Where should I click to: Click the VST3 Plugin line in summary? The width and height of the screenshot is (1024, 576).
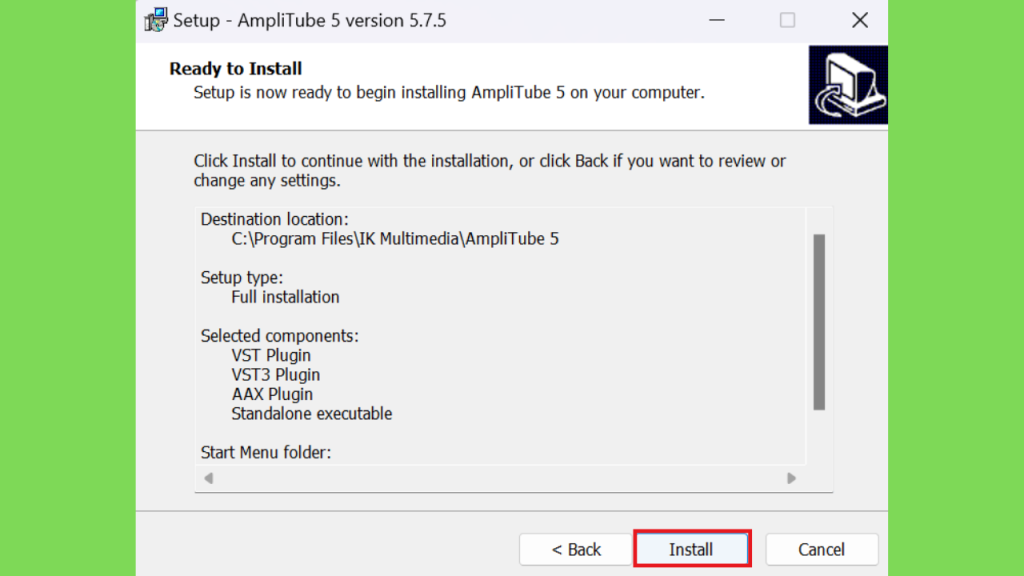point(276,375)
